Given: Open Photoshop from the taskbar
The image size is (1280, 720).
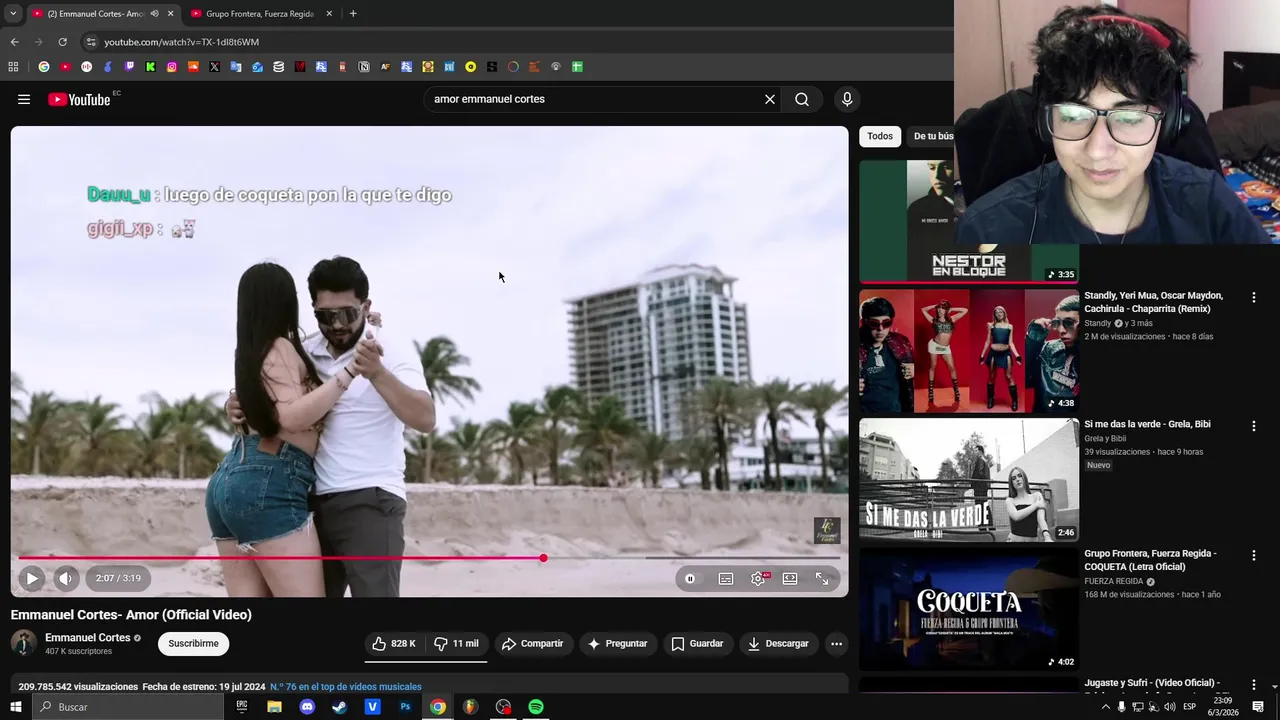Looking at the screenshot, I should pyautogui.click(x=405, y=707).
